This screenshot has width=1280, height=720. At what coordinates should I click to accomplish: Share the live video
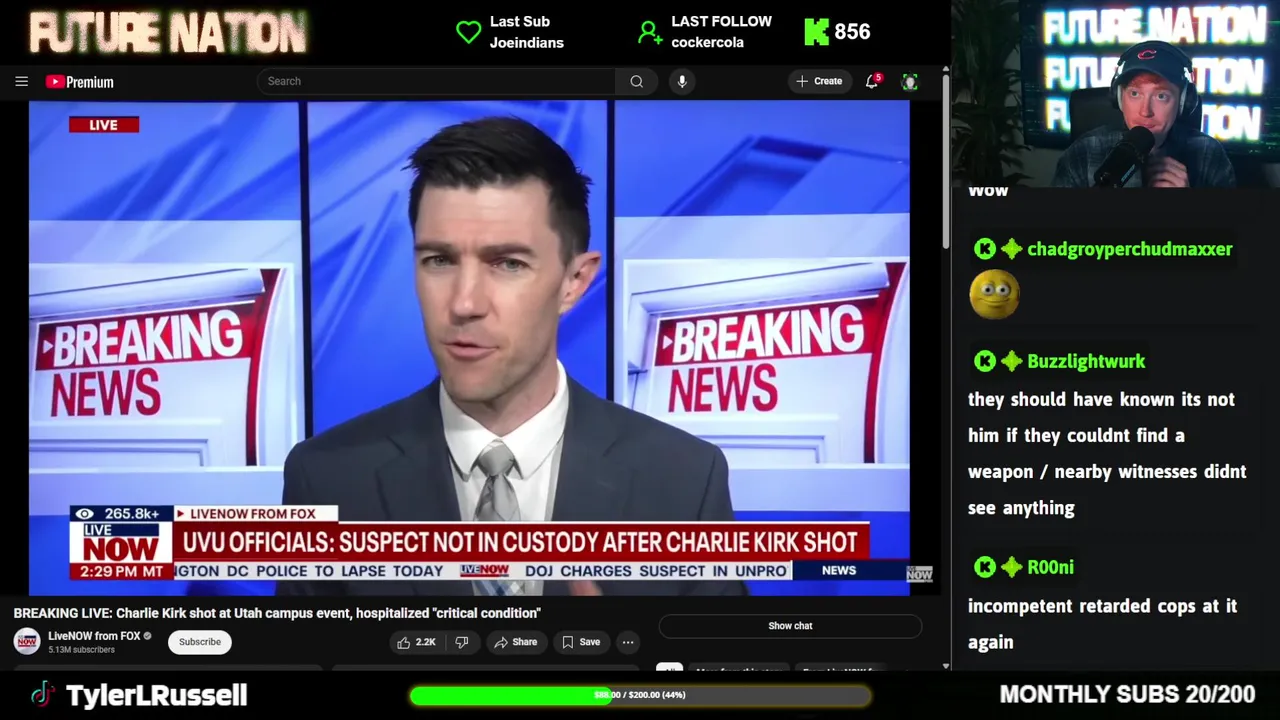(x=516, y=642)
